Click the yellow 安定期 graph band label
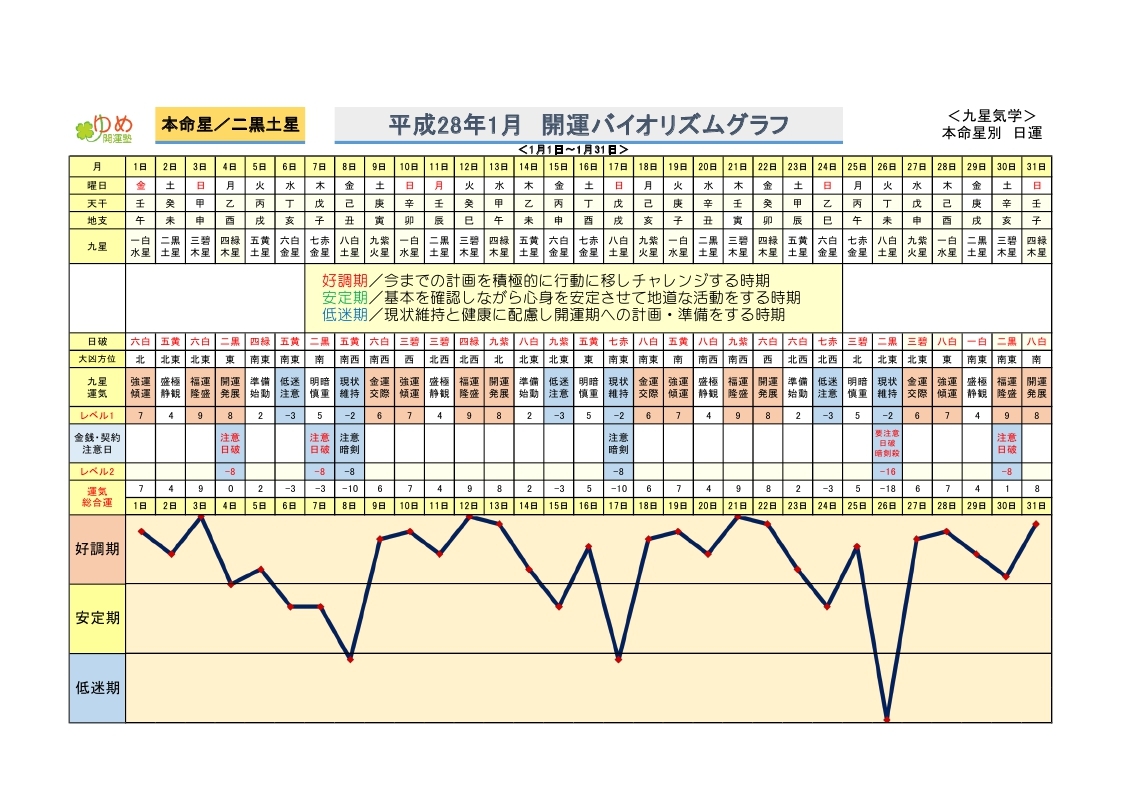The image size is (1122, 794). pyautogui.click(x=97, y=618)
